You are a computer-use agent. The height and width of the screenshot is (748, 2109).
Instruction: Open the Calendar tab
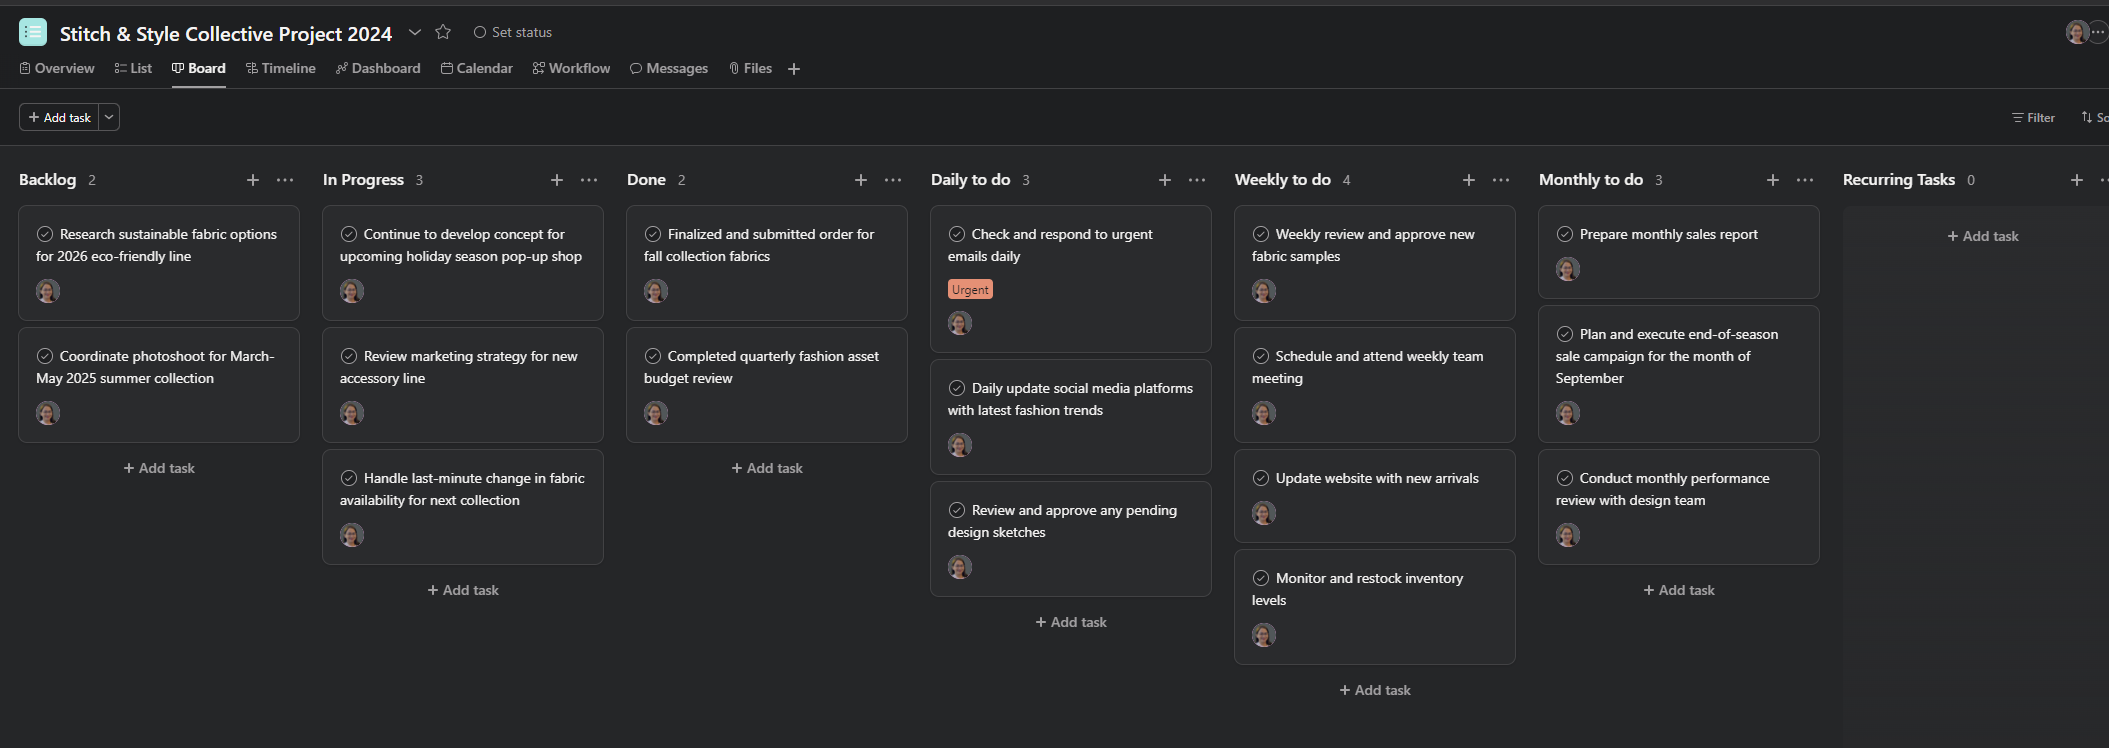pyautogui.click(x=477, y=68)
